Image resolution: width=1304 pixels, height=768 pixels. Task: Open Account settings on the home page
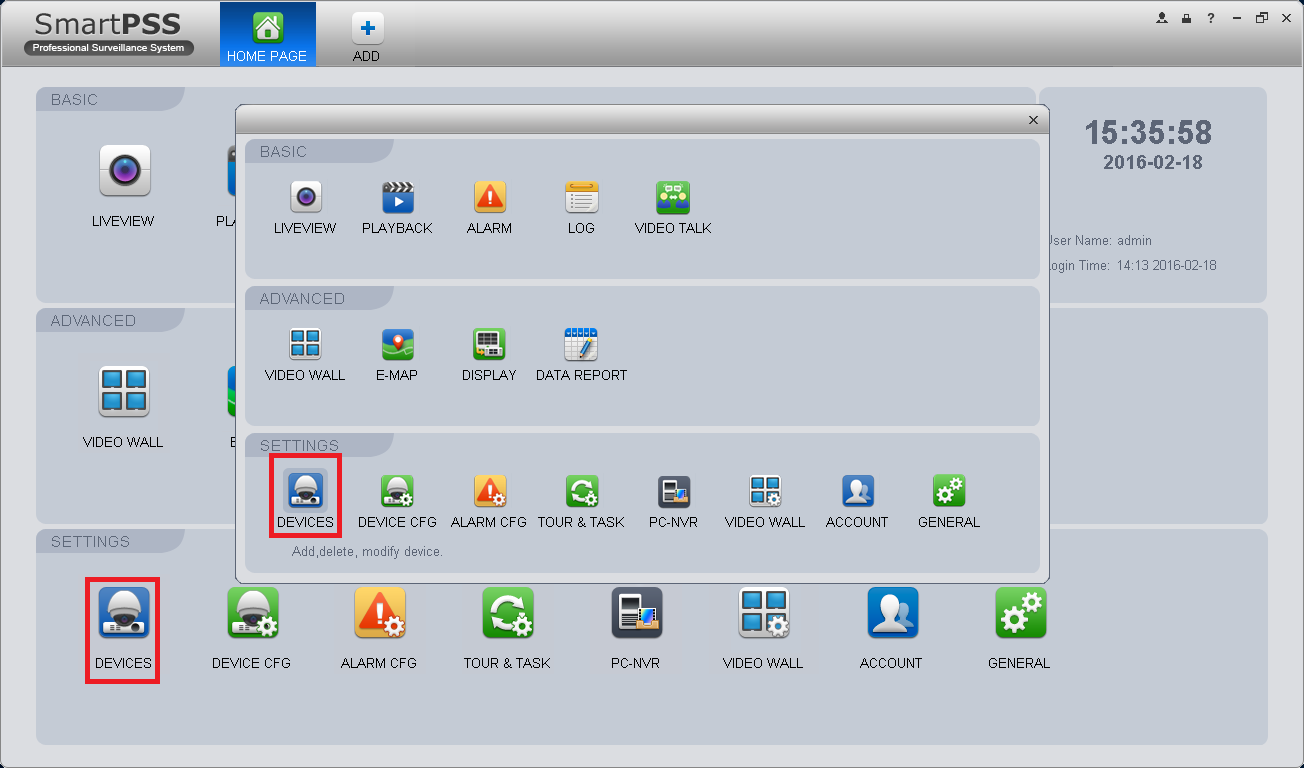pos(891,612)
